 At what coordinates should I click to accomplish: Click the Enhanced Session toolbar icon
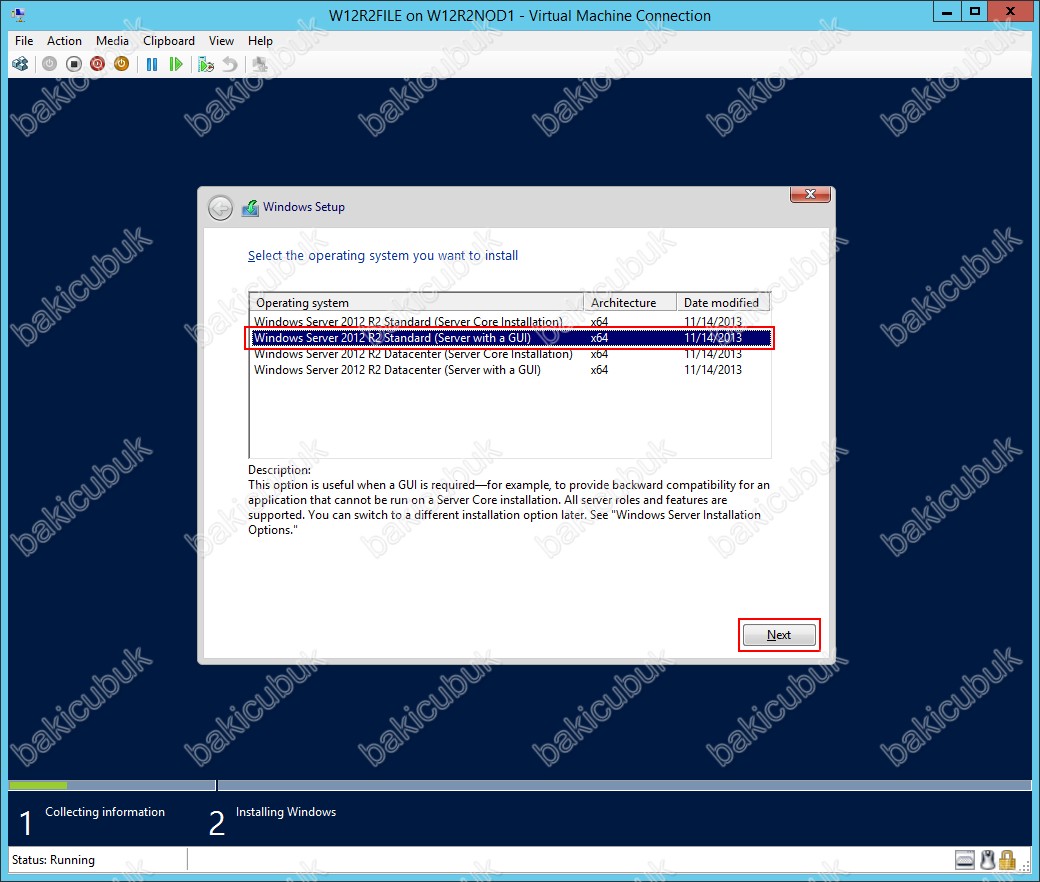point(260,64)
